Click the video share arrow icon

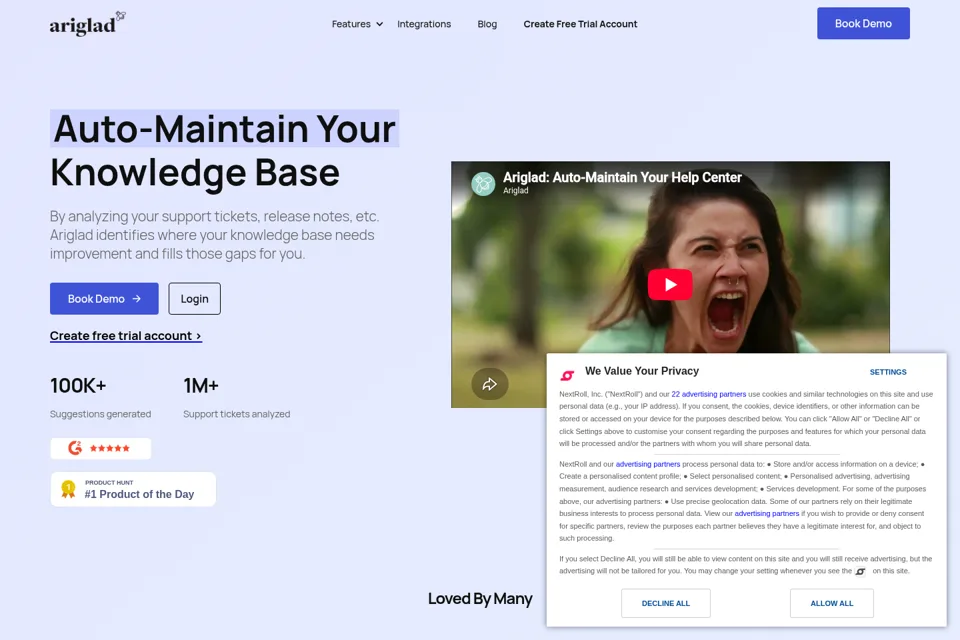(x=489, y=384)
